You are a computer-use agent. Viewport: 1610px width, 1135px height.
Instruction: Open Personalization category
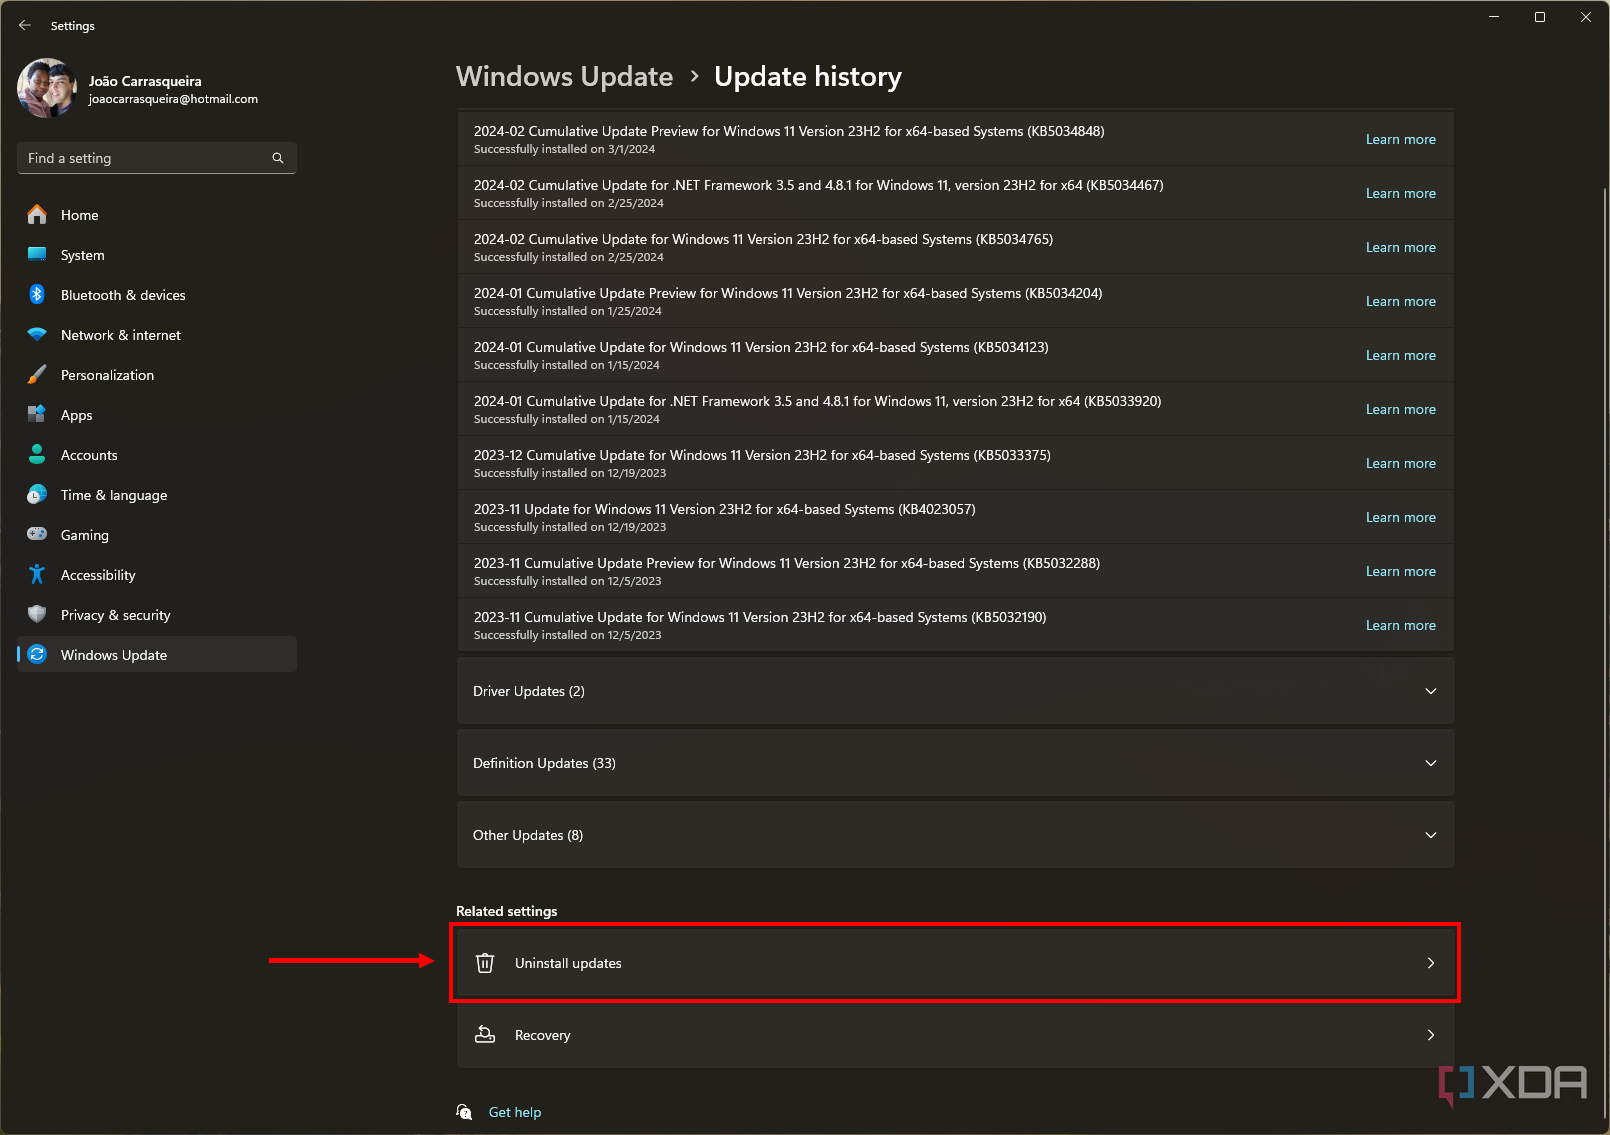click(x=157, y=375)
